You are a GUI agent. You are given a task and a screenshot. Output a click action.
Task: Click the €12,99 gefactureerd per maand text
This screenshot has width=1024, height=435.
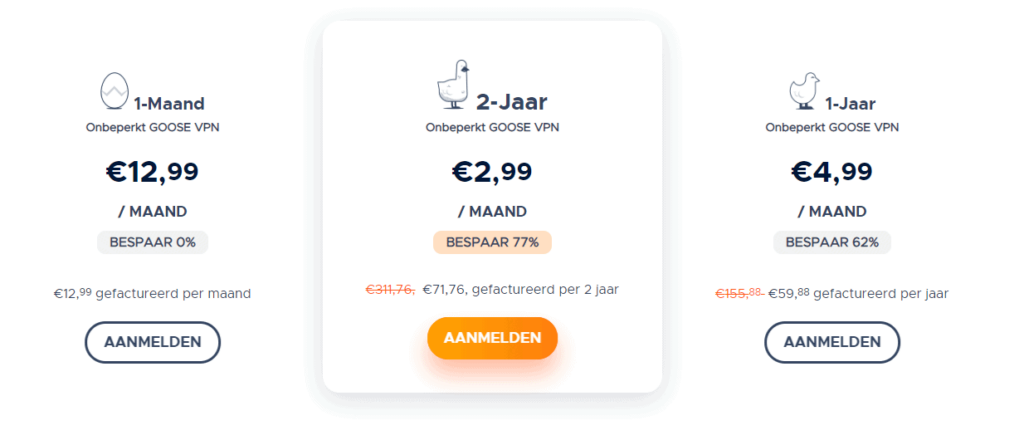click(x=153, y=293)
